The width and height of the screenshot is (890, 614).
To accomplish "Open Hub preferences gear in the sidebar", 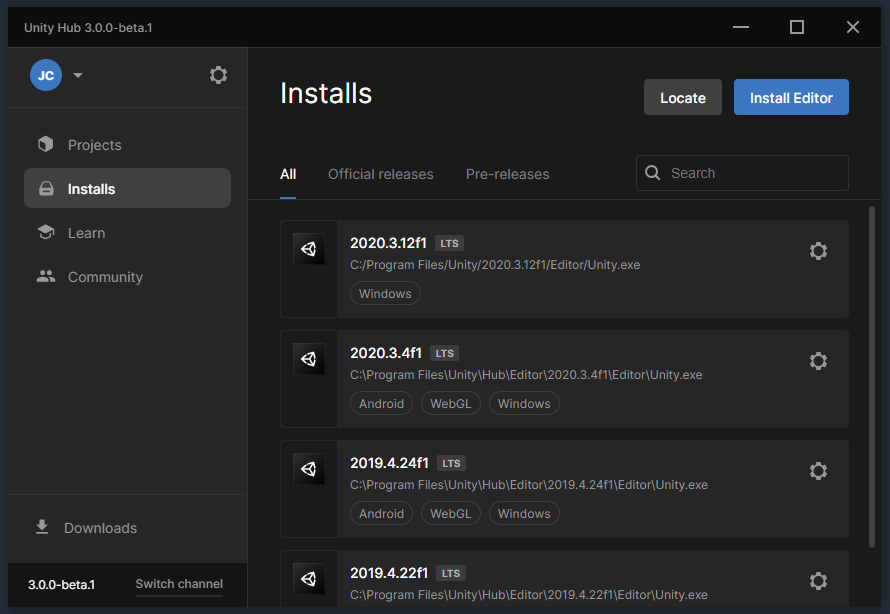I will [218, 75].
